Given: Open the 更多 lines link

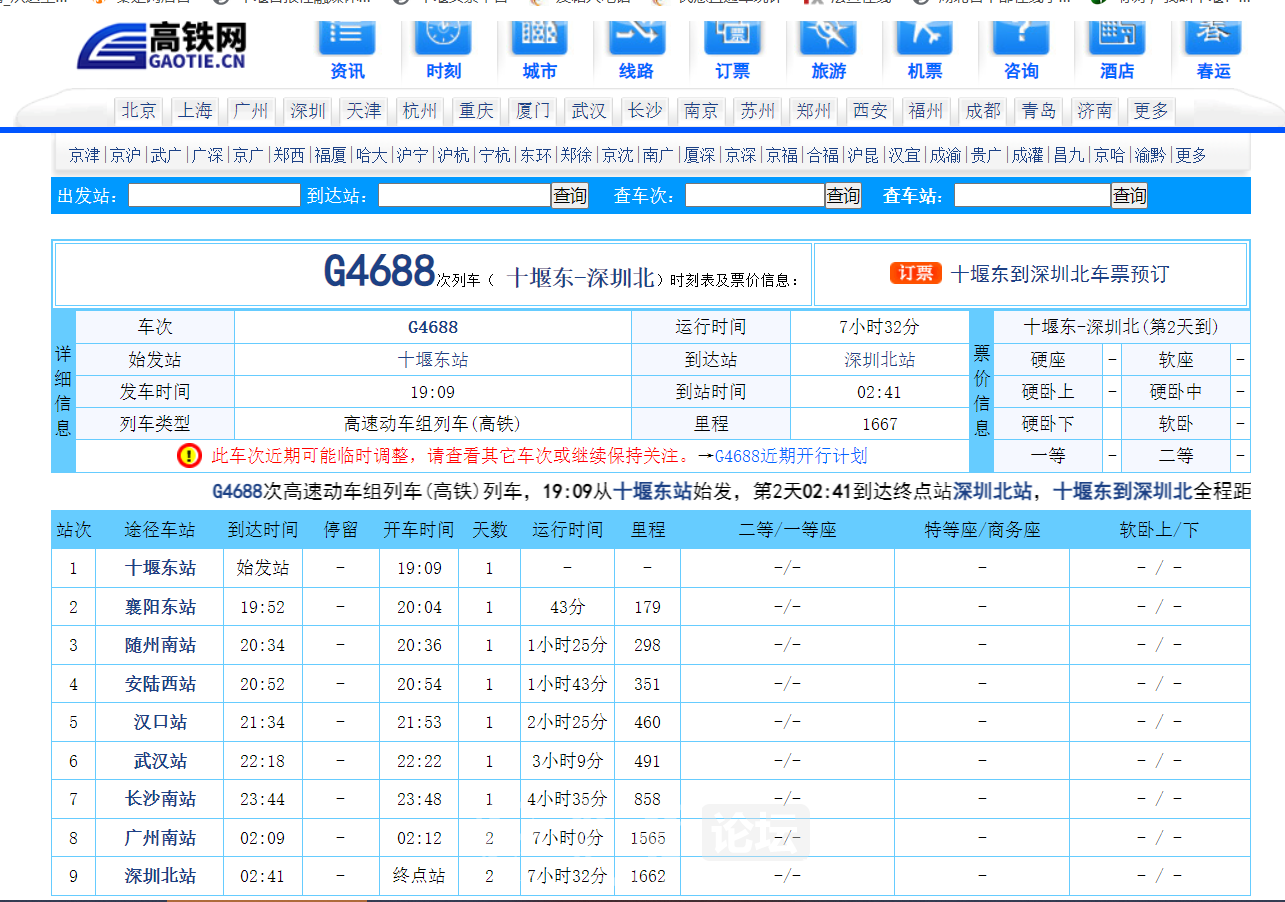Looking at the screenshot, I should 1191,155.
